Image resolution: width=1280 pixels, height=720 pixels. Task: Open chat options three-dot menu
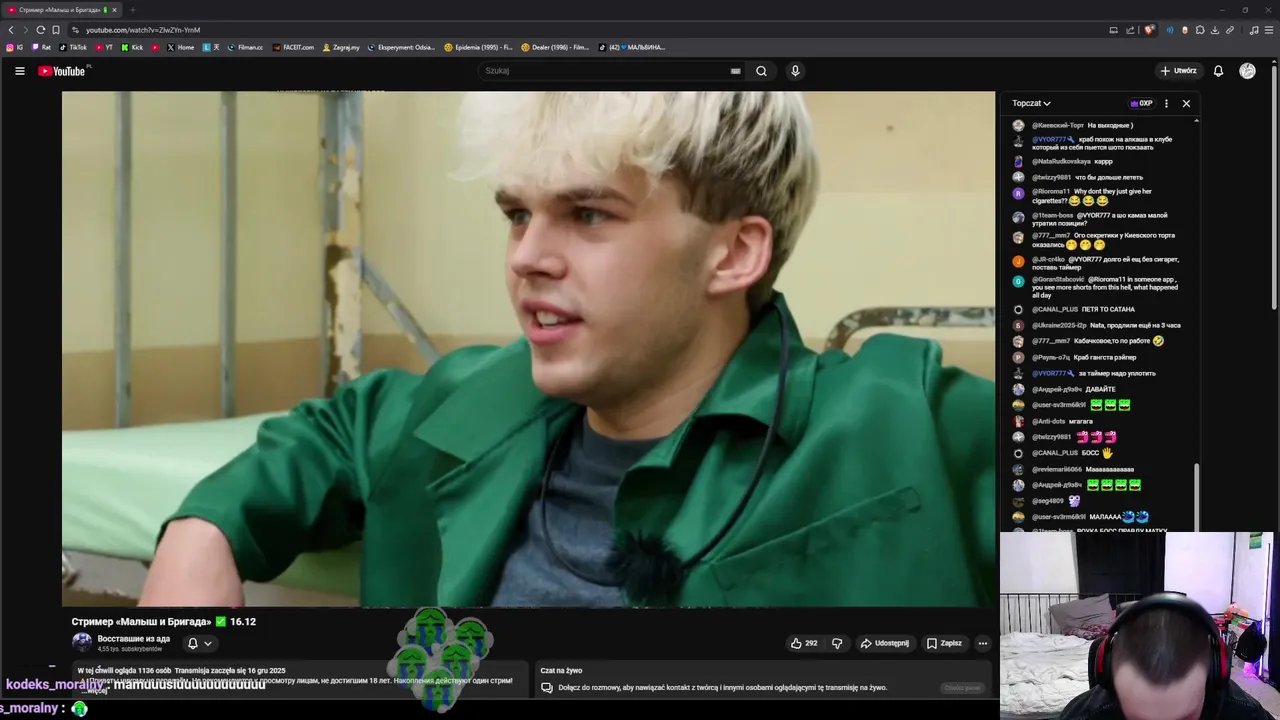(x=1166, y=103)
